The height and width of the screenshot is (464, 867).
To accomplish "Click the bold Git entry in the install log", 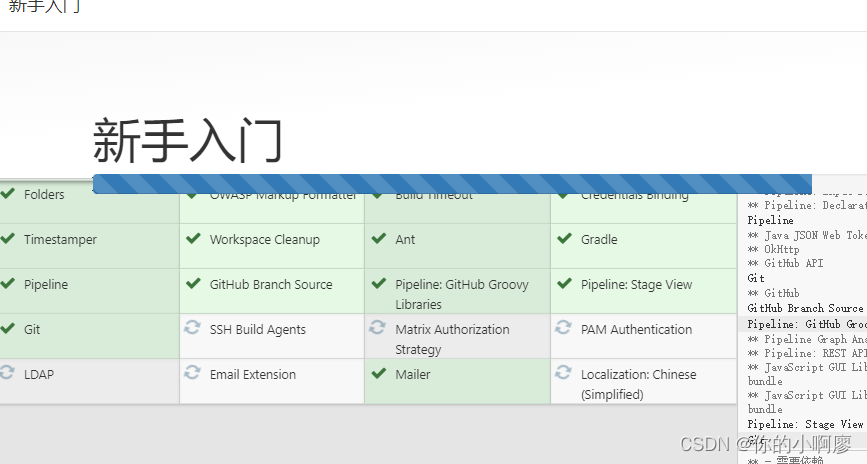I will coord(756,278).
